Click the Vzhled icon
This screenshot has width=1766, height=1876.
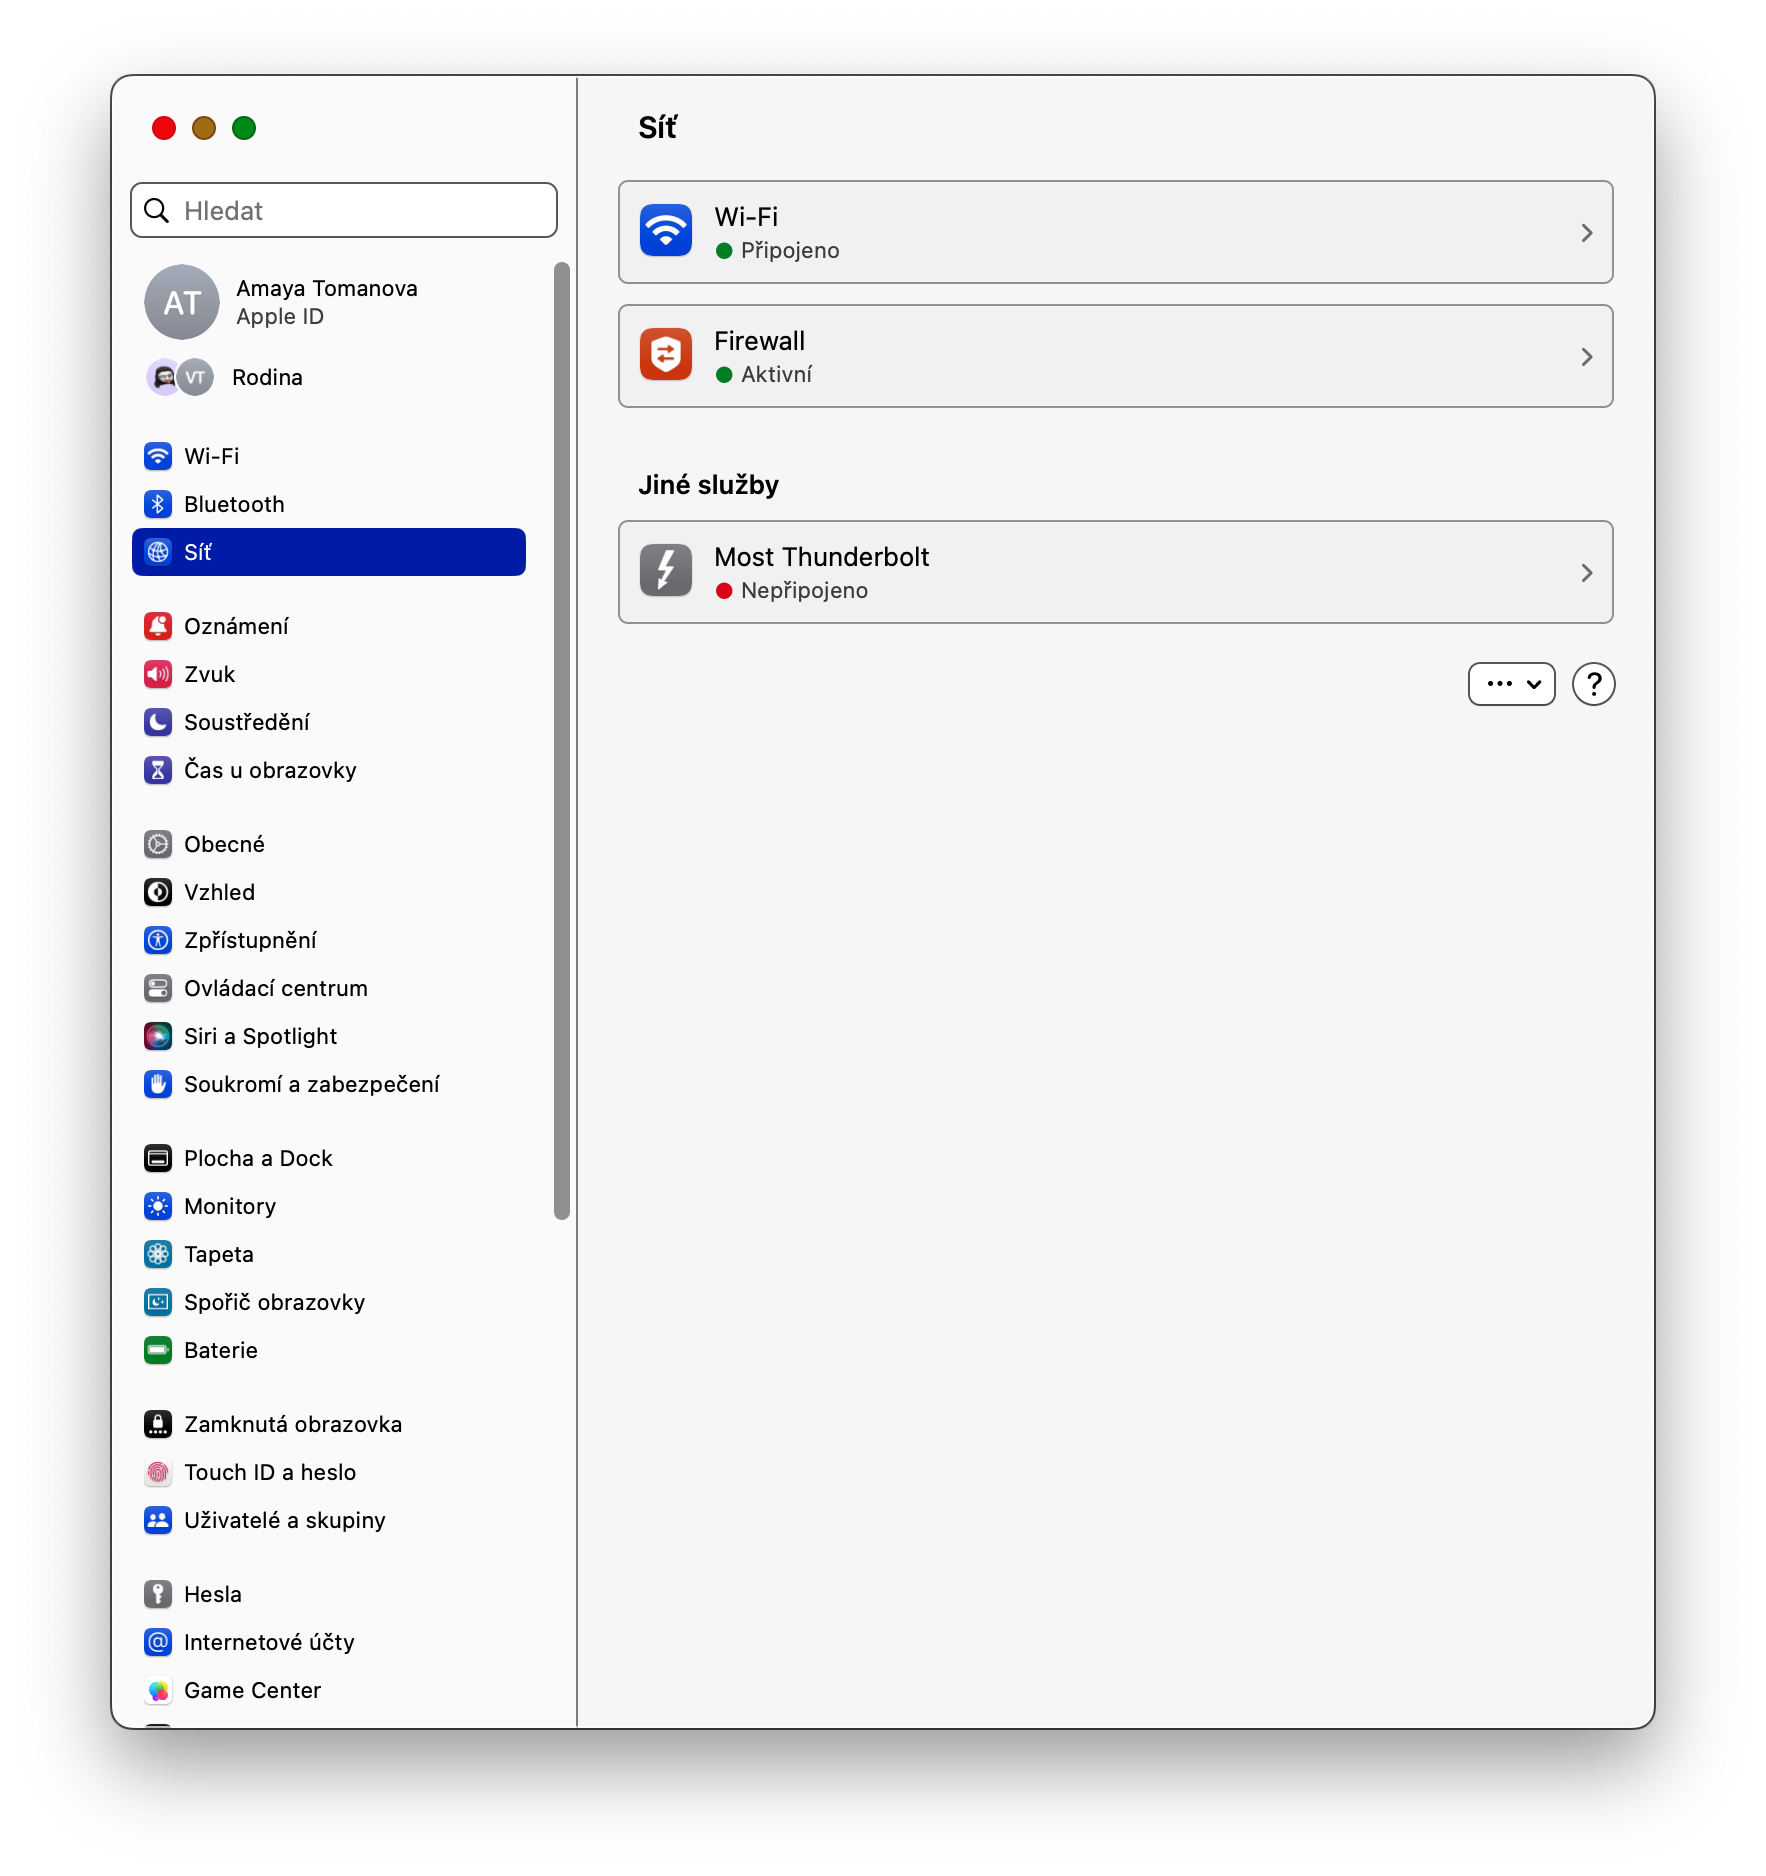click(158, 892)
